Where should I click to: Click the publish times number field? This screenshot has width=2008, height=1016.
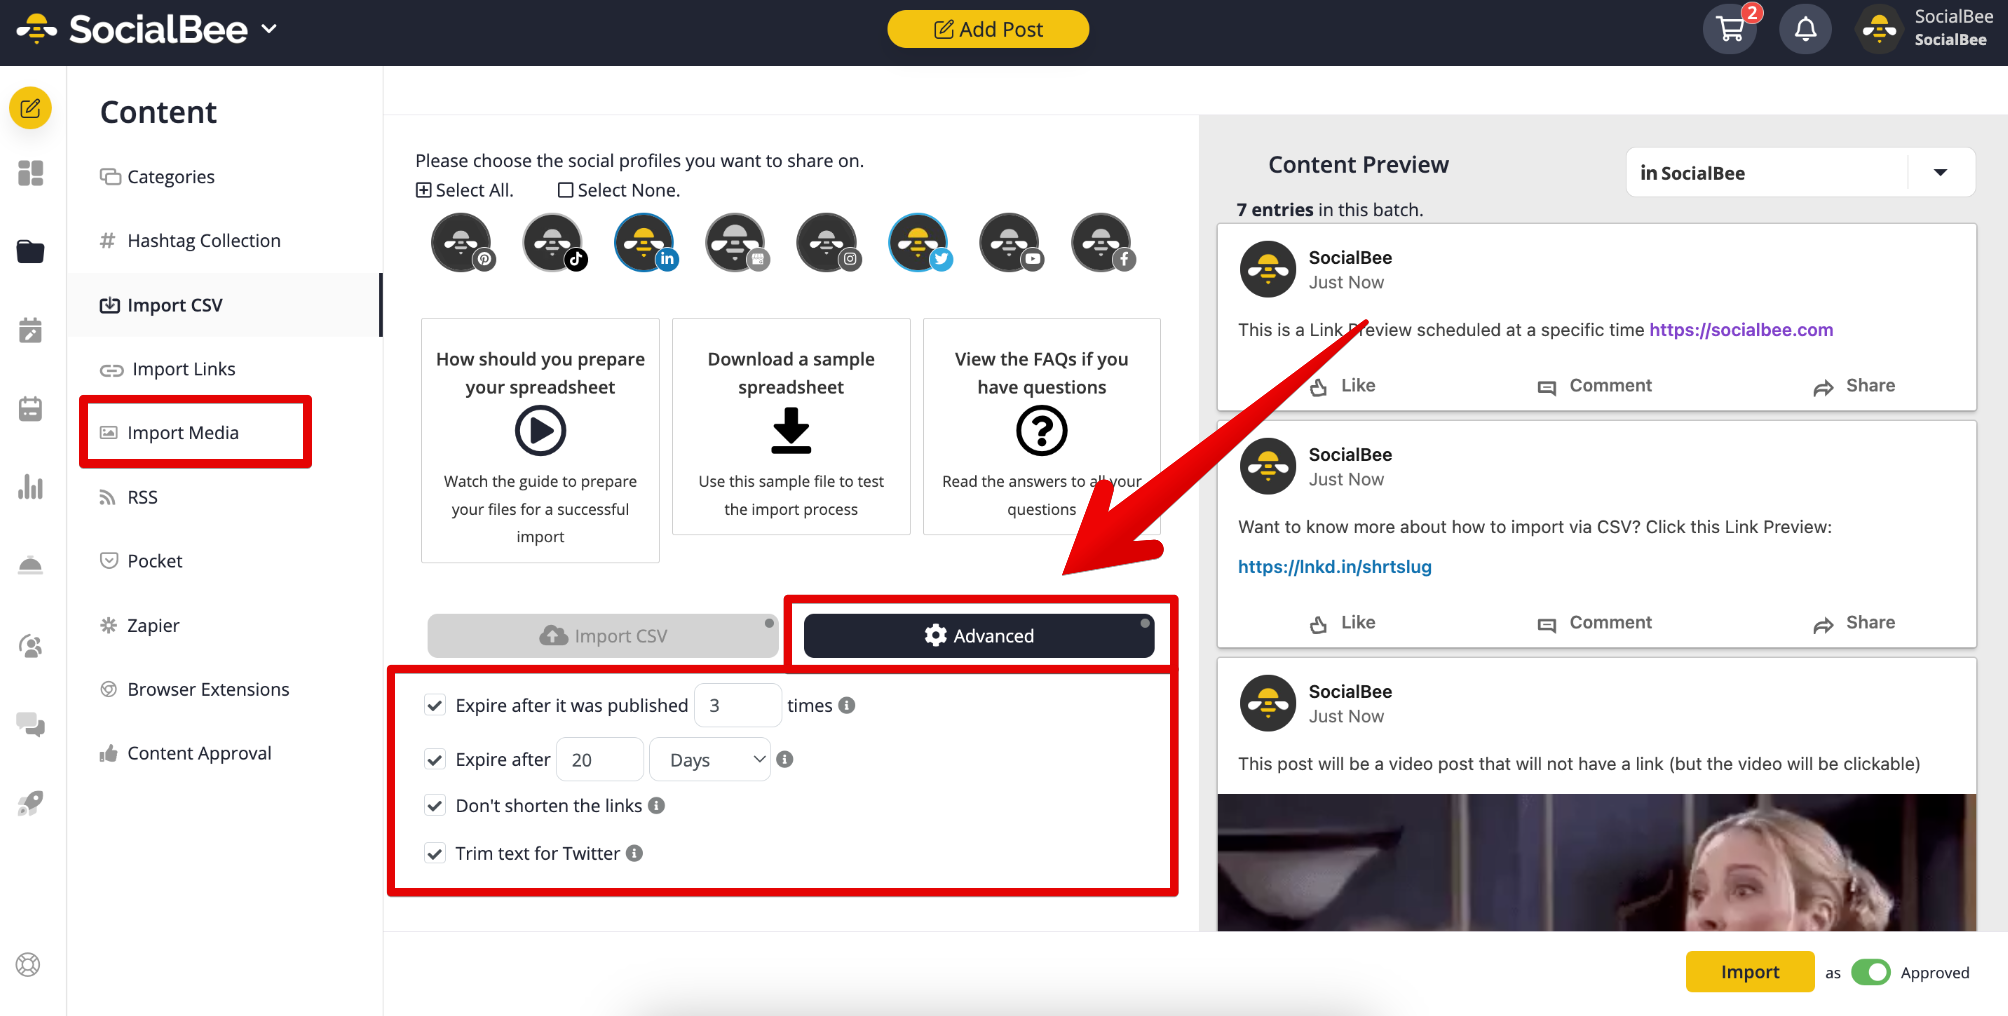click(x=737, y=706)
